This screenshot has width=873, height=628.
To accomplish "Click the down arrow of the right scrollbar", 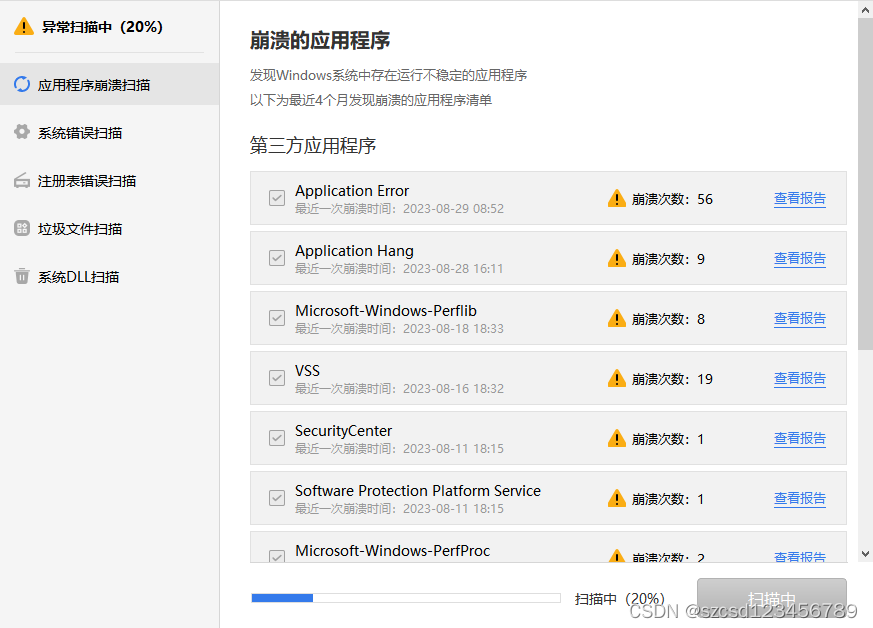I will click(864, 552).
